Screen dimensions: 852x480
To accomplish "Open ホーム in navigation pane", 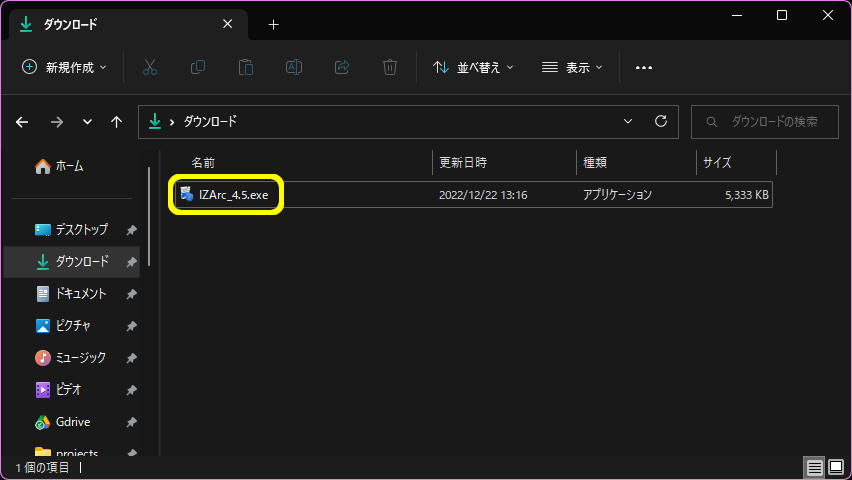I will [x=59, y=166].
